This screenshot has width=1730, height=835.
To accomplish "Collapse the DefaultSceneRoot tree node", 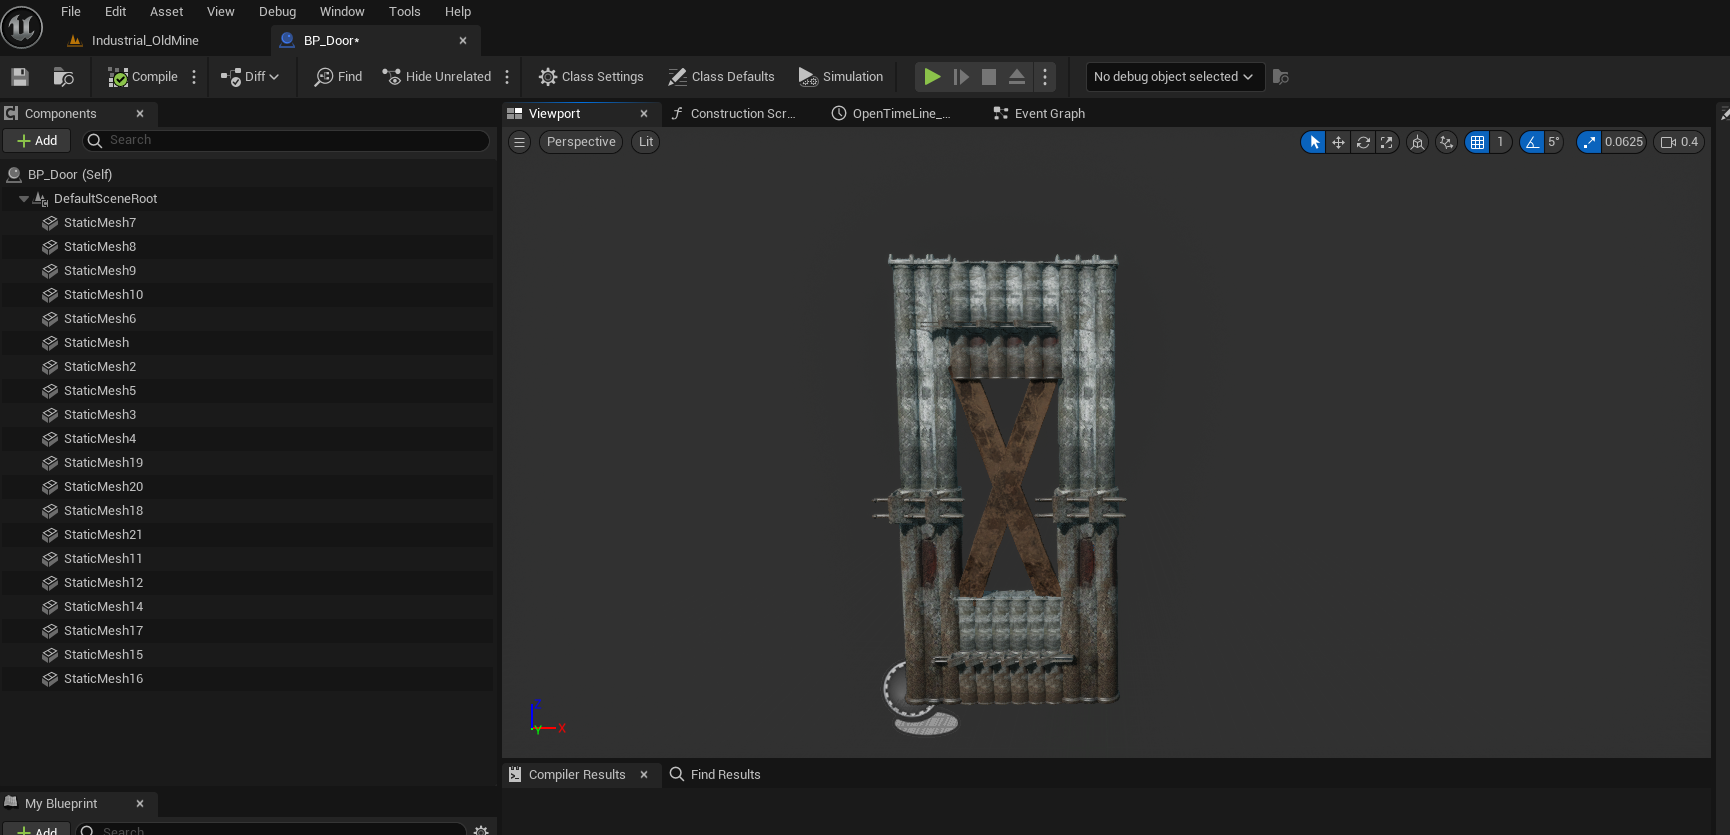I will (x=24, y=199).
